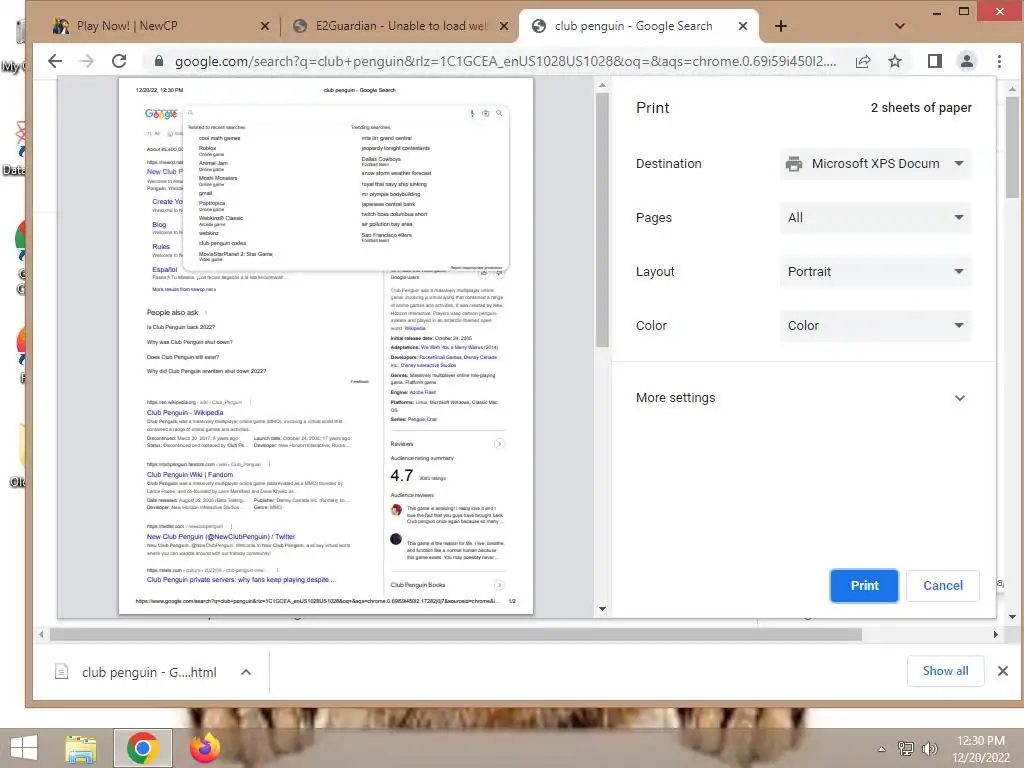Screen dimensions: 1024x768
Task: Show hidden system tray icons
Action: (882, 749)
